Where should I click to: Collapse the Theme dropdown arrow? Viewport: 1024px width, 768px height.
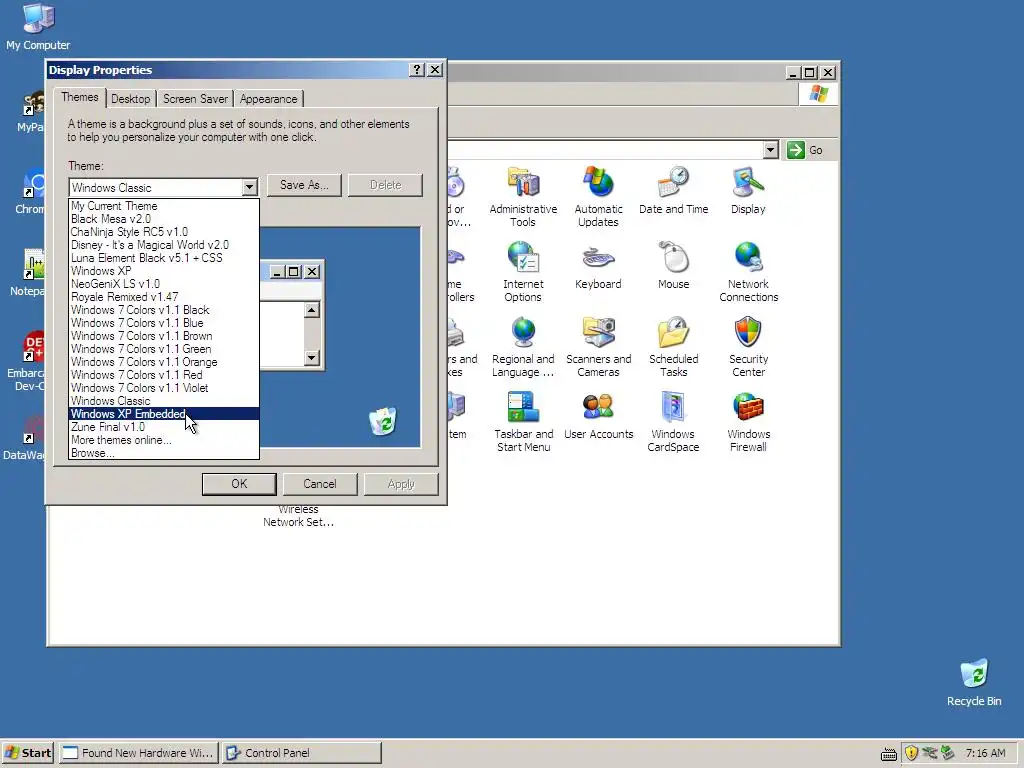tap(249, 187)
